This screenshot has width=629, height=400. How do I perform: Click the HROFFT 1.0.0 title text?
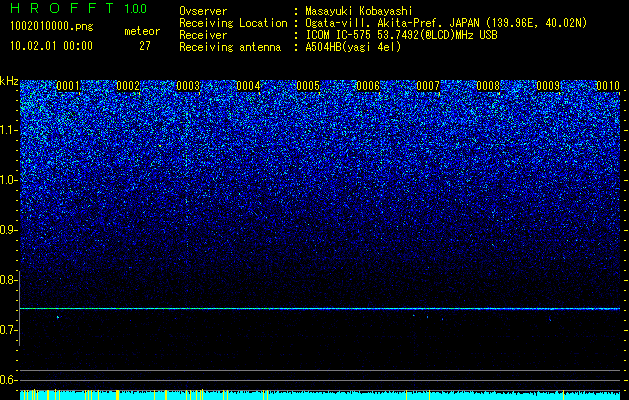click(x=78, y=8)
